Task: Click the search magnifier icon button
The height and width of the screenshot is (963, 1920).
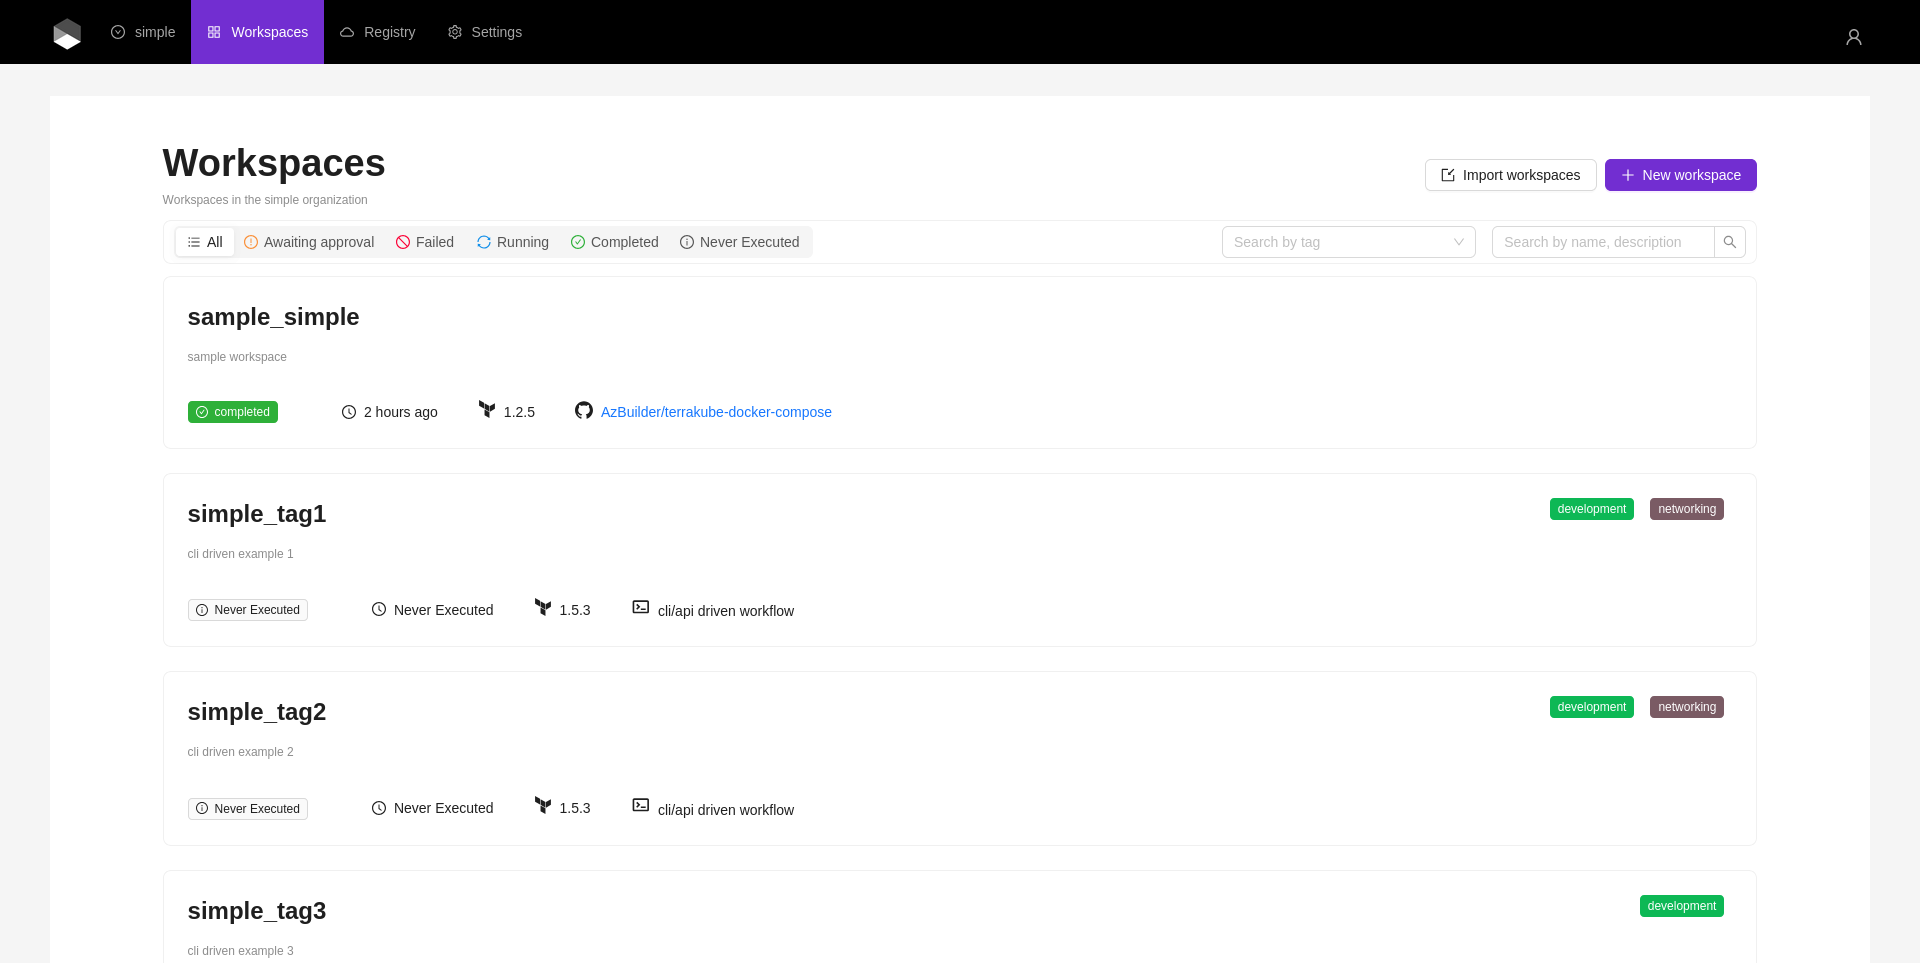Action: tap(1729, 242)
